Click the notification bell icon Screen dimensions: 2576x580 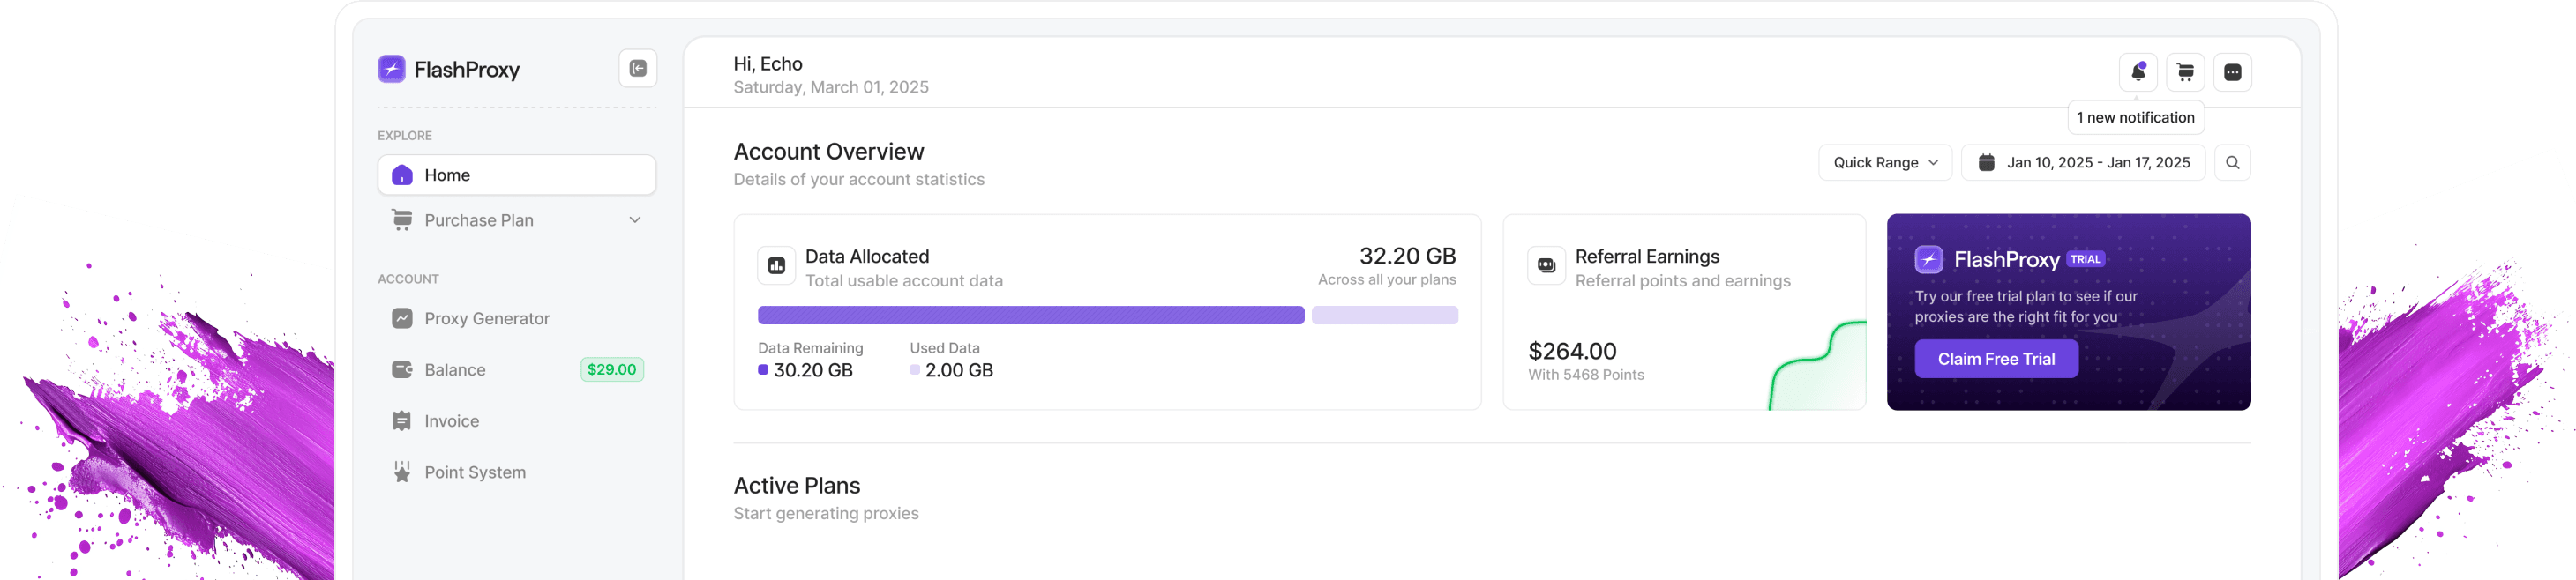coord(2137,72)
